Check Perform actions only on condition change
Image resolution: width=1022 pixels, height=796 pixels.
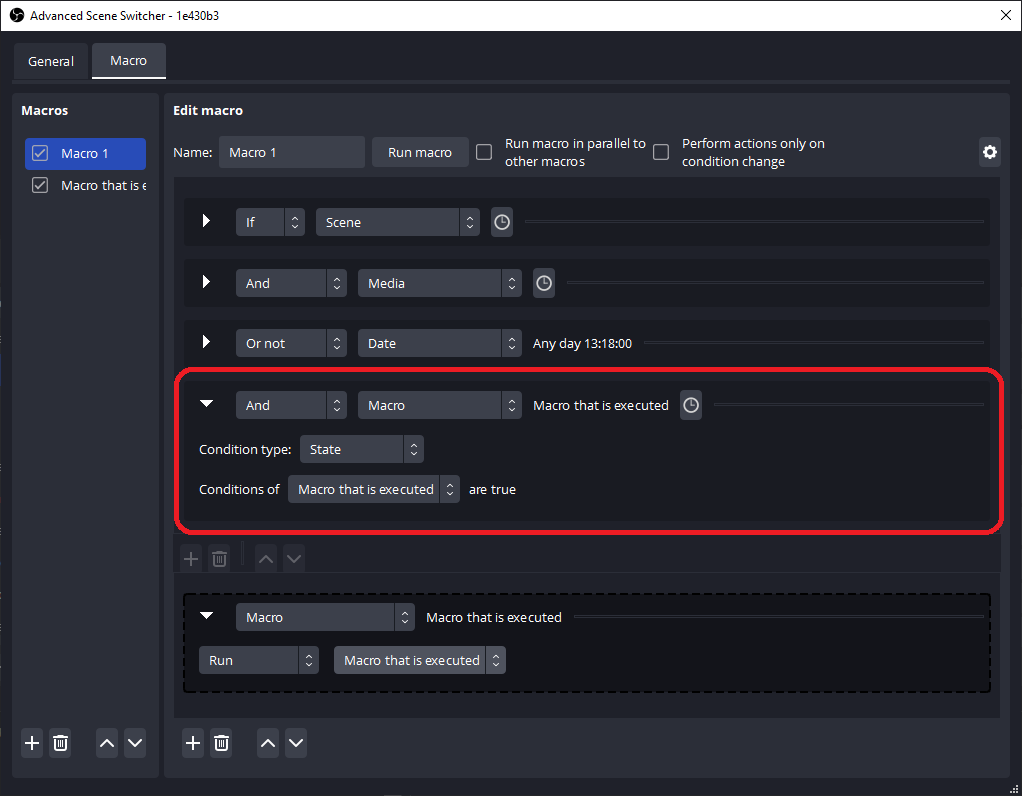[x=661, y=152]
